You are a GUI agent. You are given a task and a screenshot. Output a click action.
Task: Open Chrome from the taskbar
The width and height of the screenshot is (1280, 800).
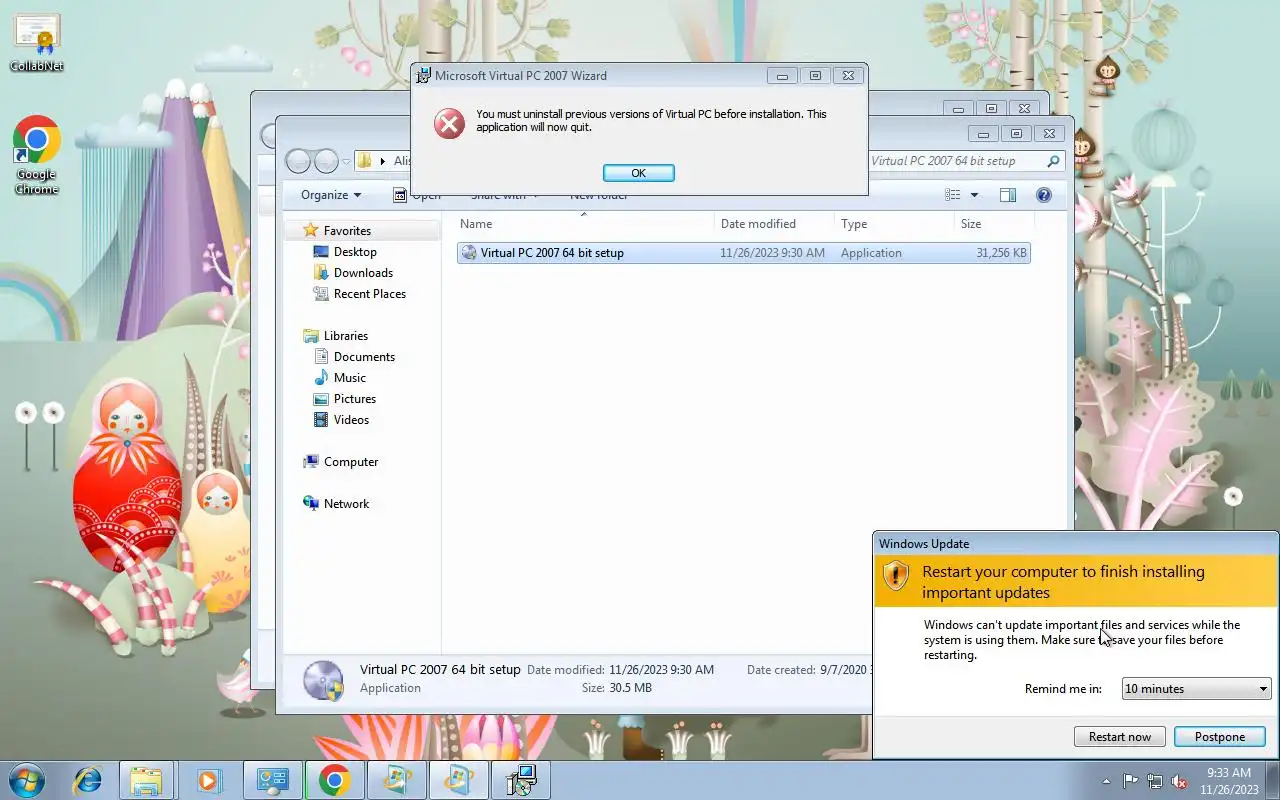coord(334,780)
